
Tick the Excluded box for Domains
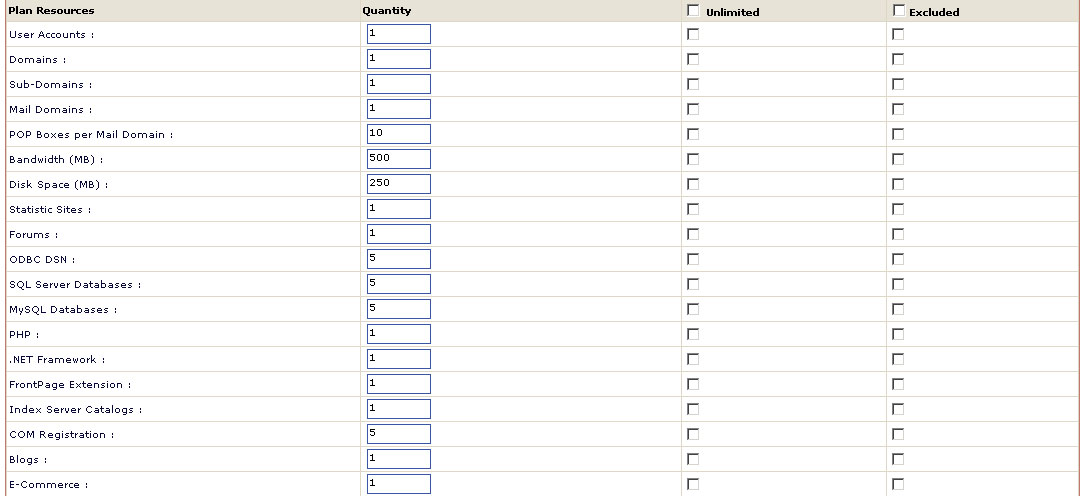pyautogui.click(x=897, y=59)
